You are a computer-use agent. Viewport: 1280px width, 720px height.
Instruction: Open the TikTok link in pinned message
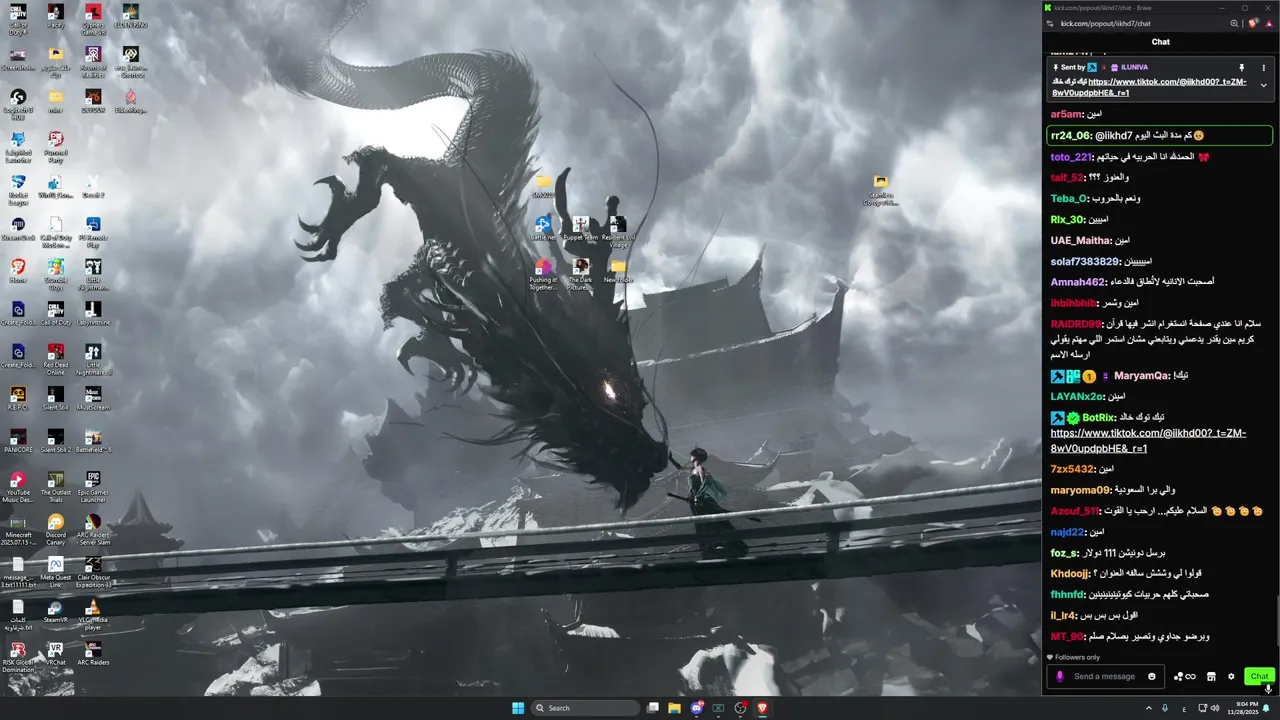coord(1149,87)
